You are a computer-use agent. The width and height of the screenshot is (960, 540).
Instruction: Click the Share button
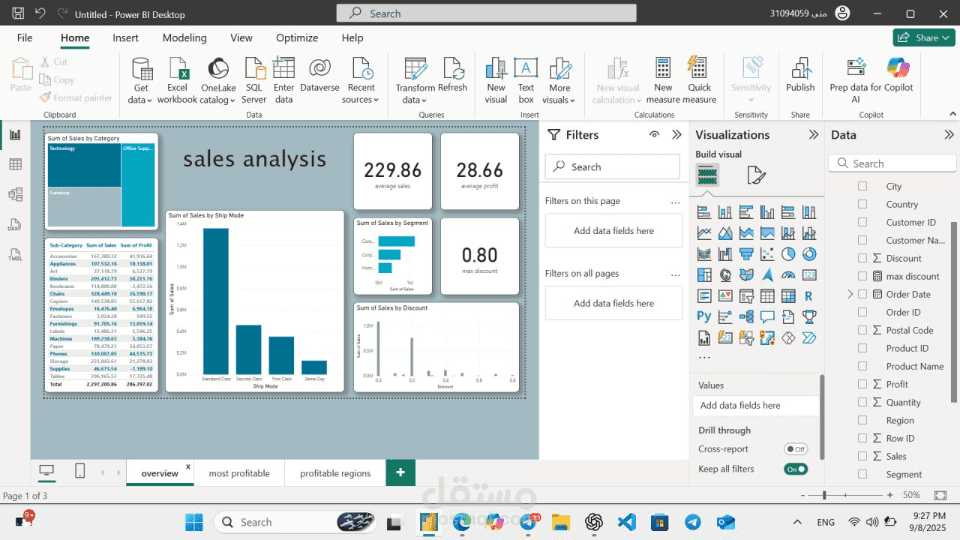[x=923, y=38]
